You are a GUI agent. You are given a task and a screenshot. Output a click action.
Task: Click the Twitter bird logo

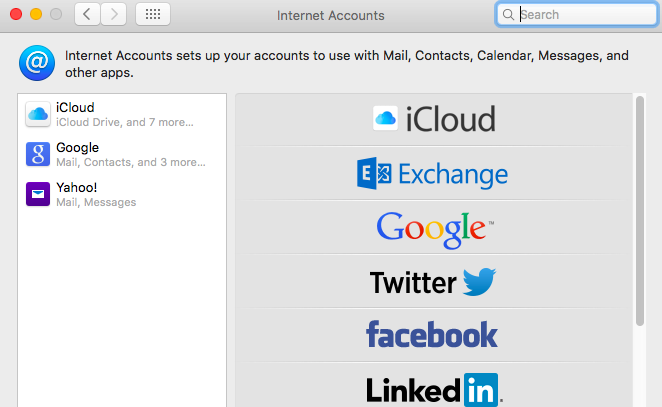pos(479,281)
